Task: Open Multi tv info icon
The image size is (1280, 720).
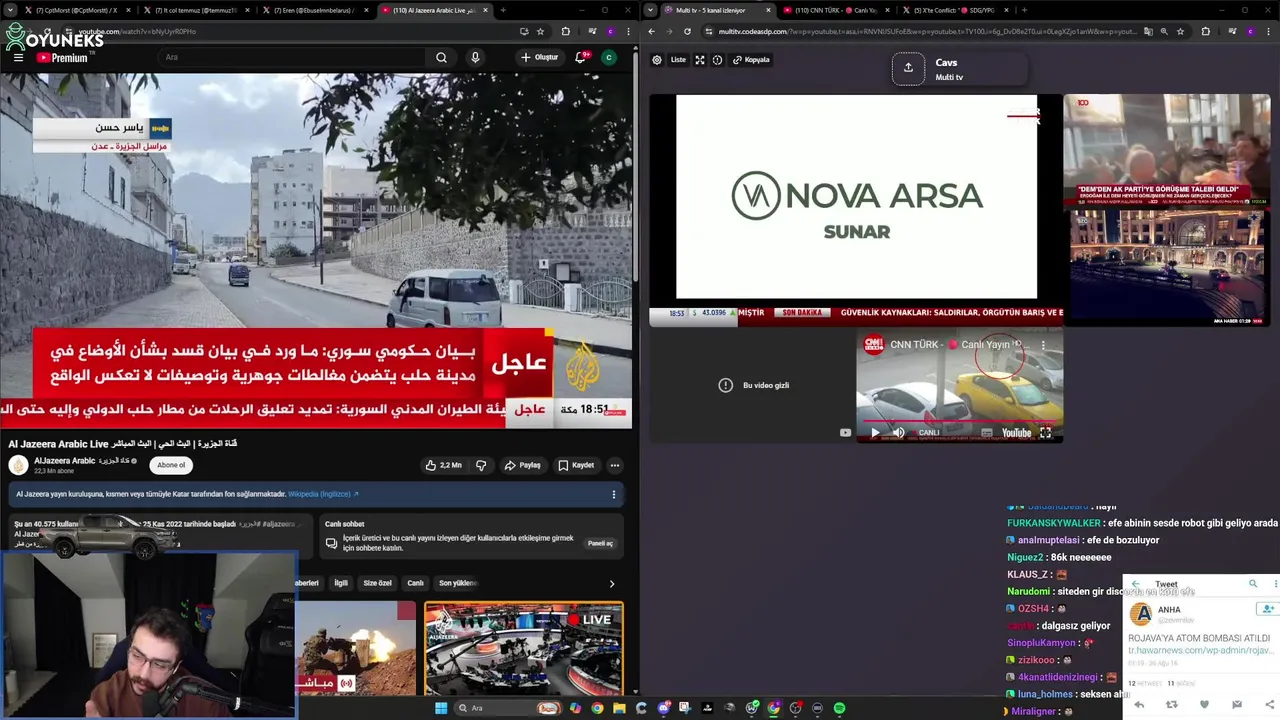Action: [717, 60]
